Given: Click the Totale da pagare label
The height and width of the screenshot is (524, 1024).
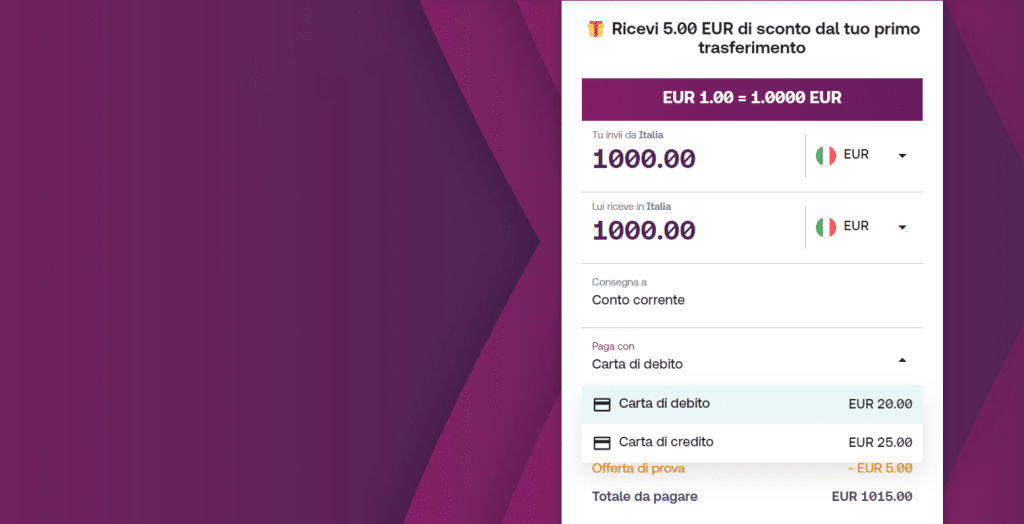Looking at the screenshot, I should coord(644,496).
